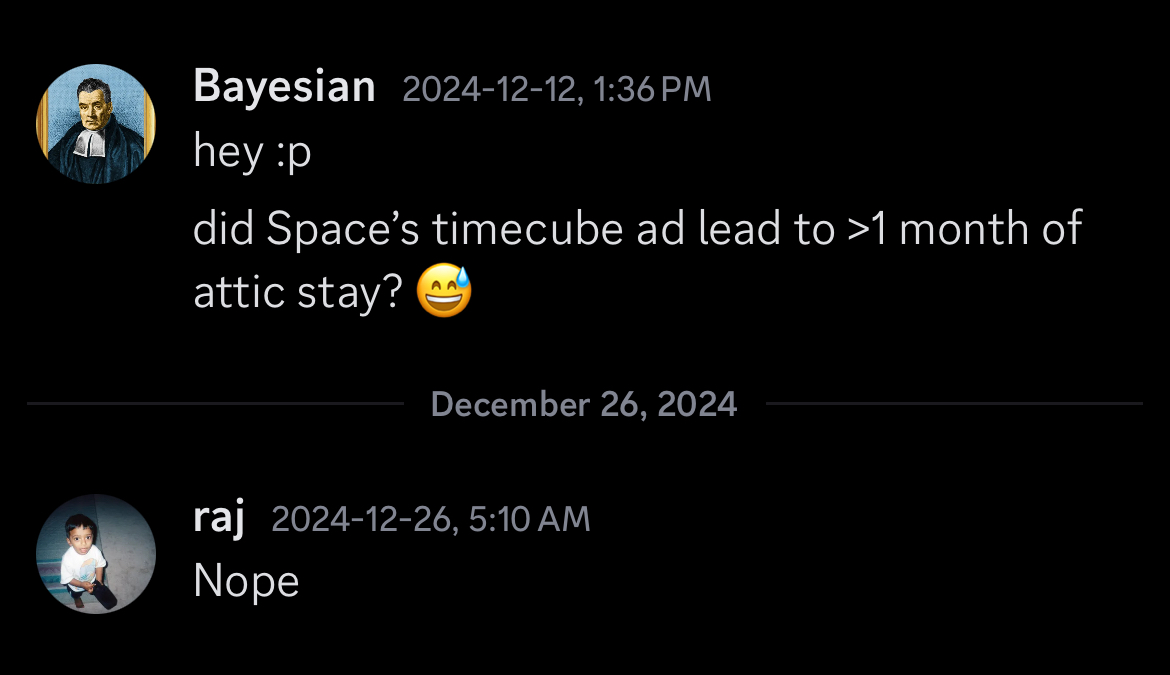Click the 2024-12-12, 1:36 PM timestamp
Image resolution: width=1170 pixels, height=675 pixels.
pyautogui.click(x=556, y=89)
